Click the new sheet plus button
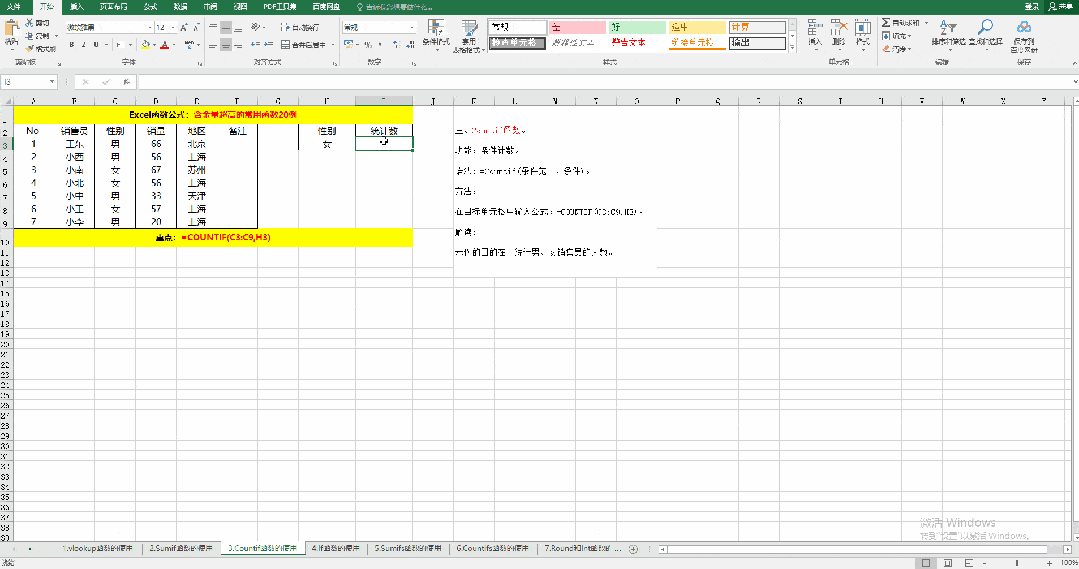The width and height of the screenshot is (1079, 569). [x=634, y=549]
